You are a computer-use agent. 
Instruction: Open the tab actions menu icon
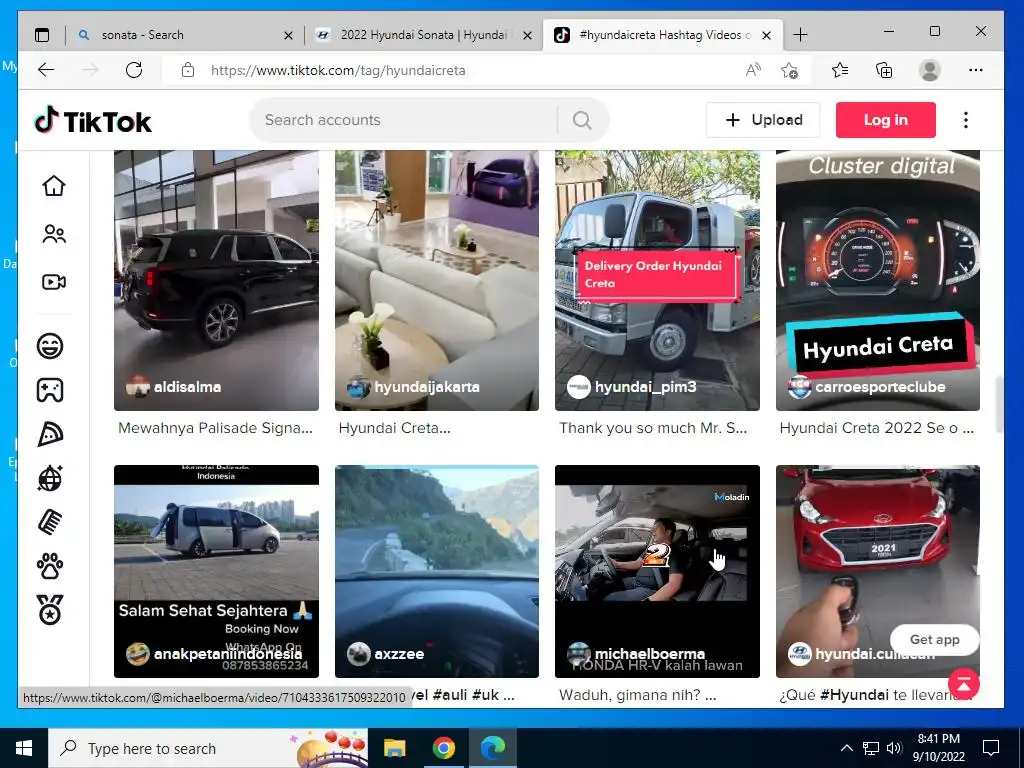[42, 35]
